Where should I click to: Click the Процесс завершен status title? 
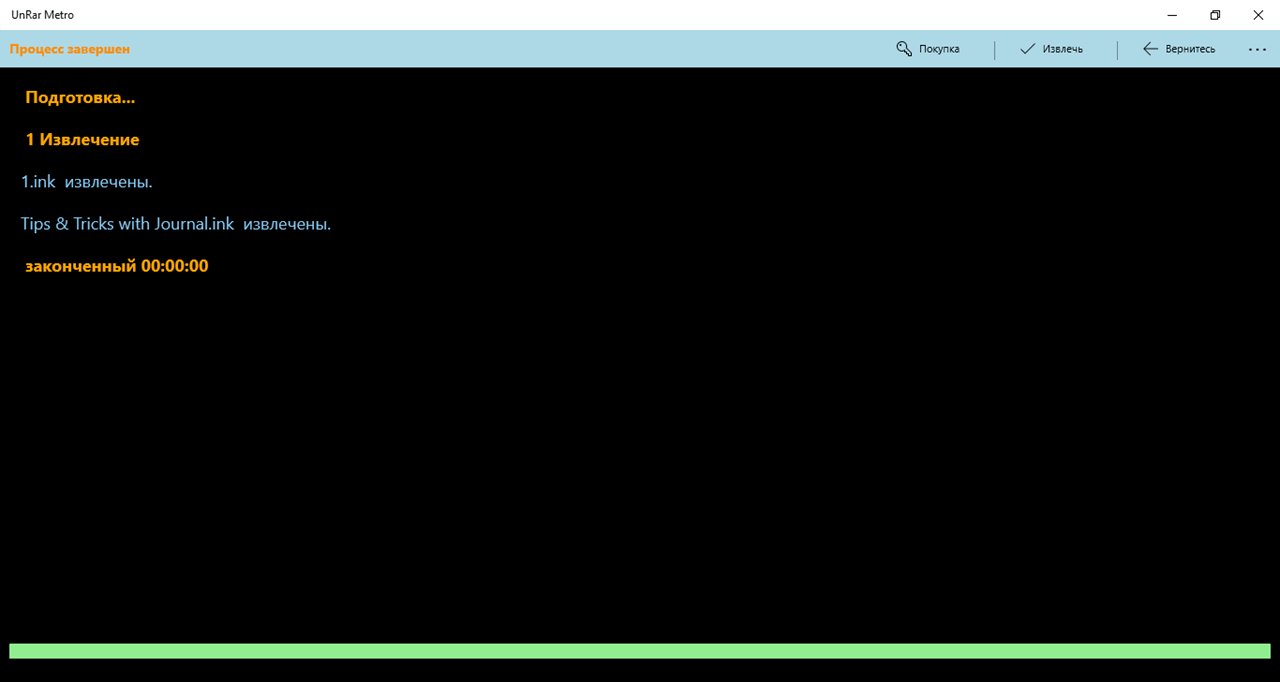[70, 49]
